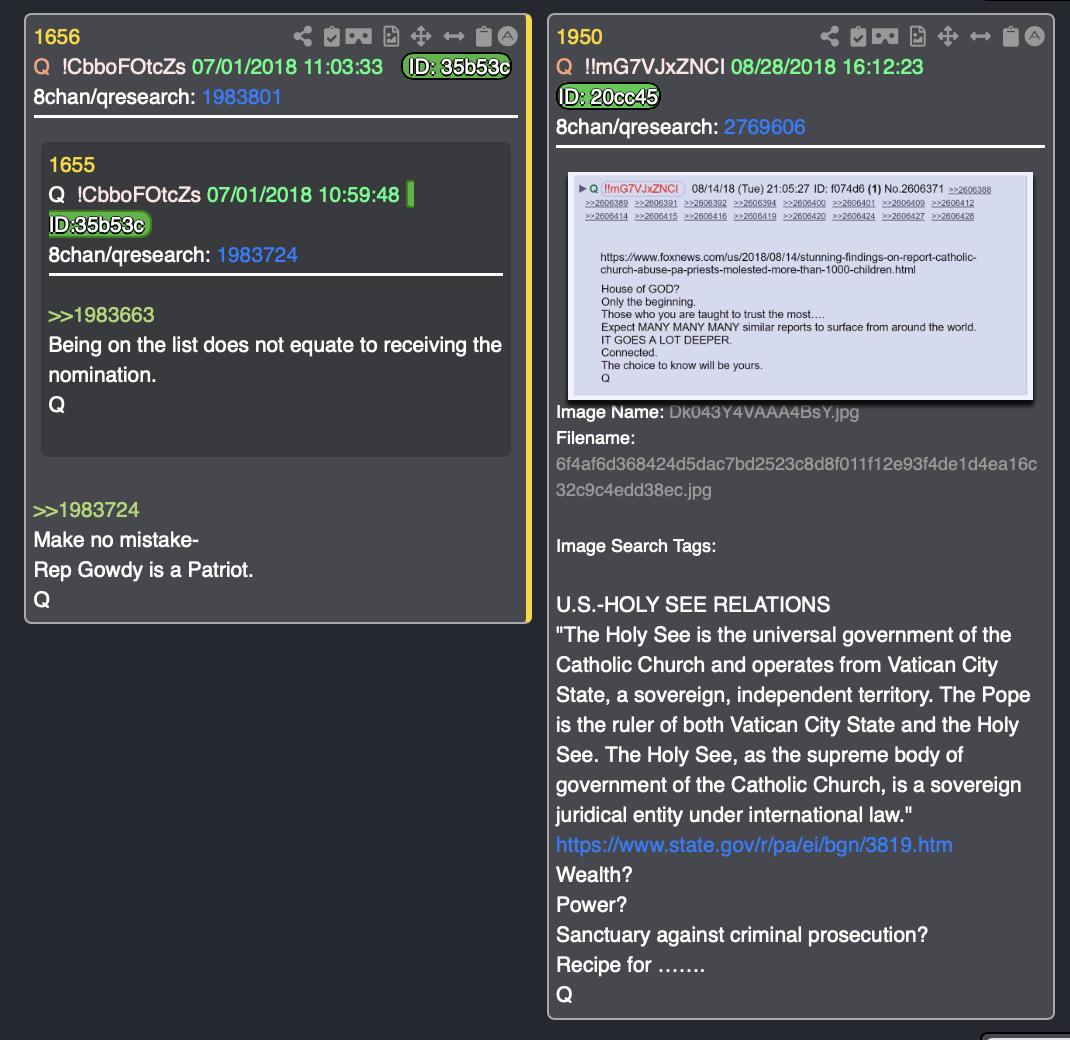
Task: Open the embedded Fox News post screenshot thumbnail
Action: click(800, 286)
